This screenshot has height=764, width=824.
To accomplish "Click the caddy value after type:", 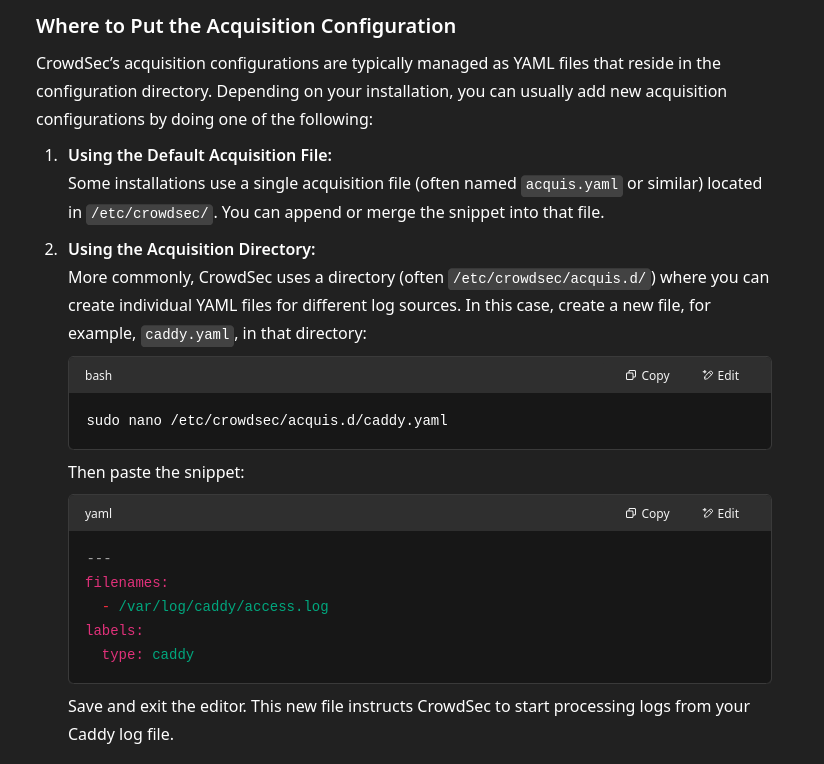I will pyautogui.click(x=173, y=654).
